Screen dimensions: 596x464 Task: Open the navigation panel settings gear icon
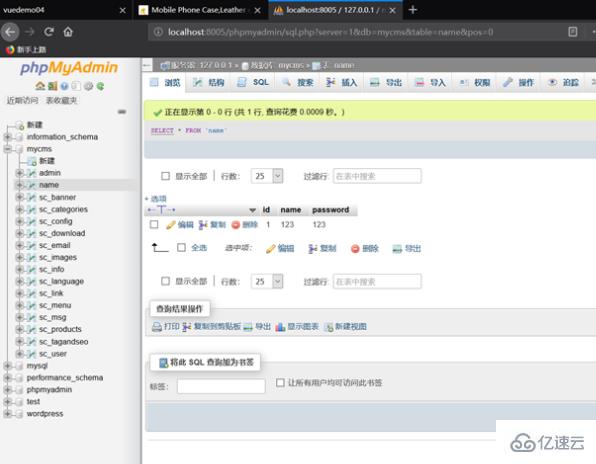pos(88,86)
